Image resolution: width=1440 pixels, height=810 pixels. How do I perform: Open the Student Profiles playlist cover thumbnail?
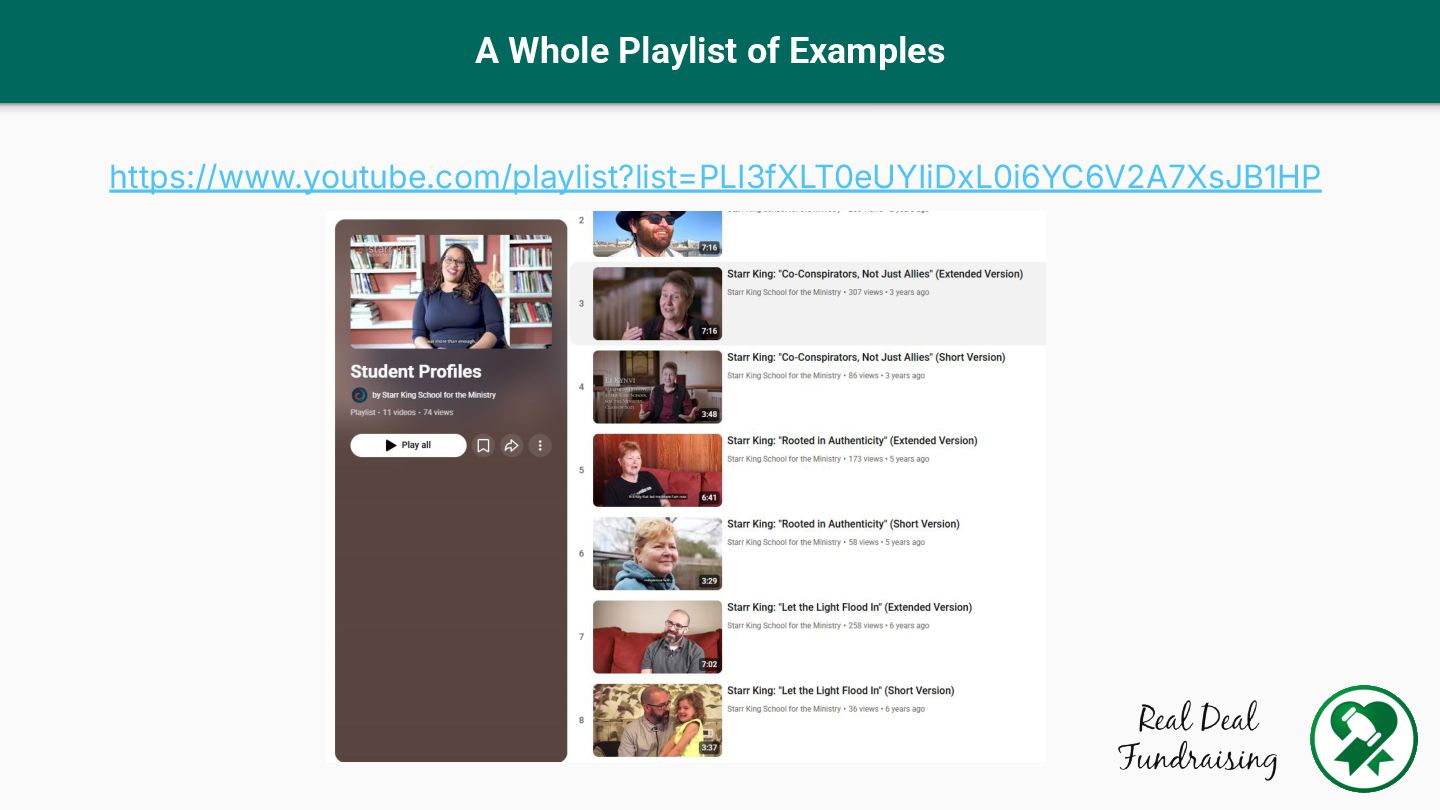(451, 292)
